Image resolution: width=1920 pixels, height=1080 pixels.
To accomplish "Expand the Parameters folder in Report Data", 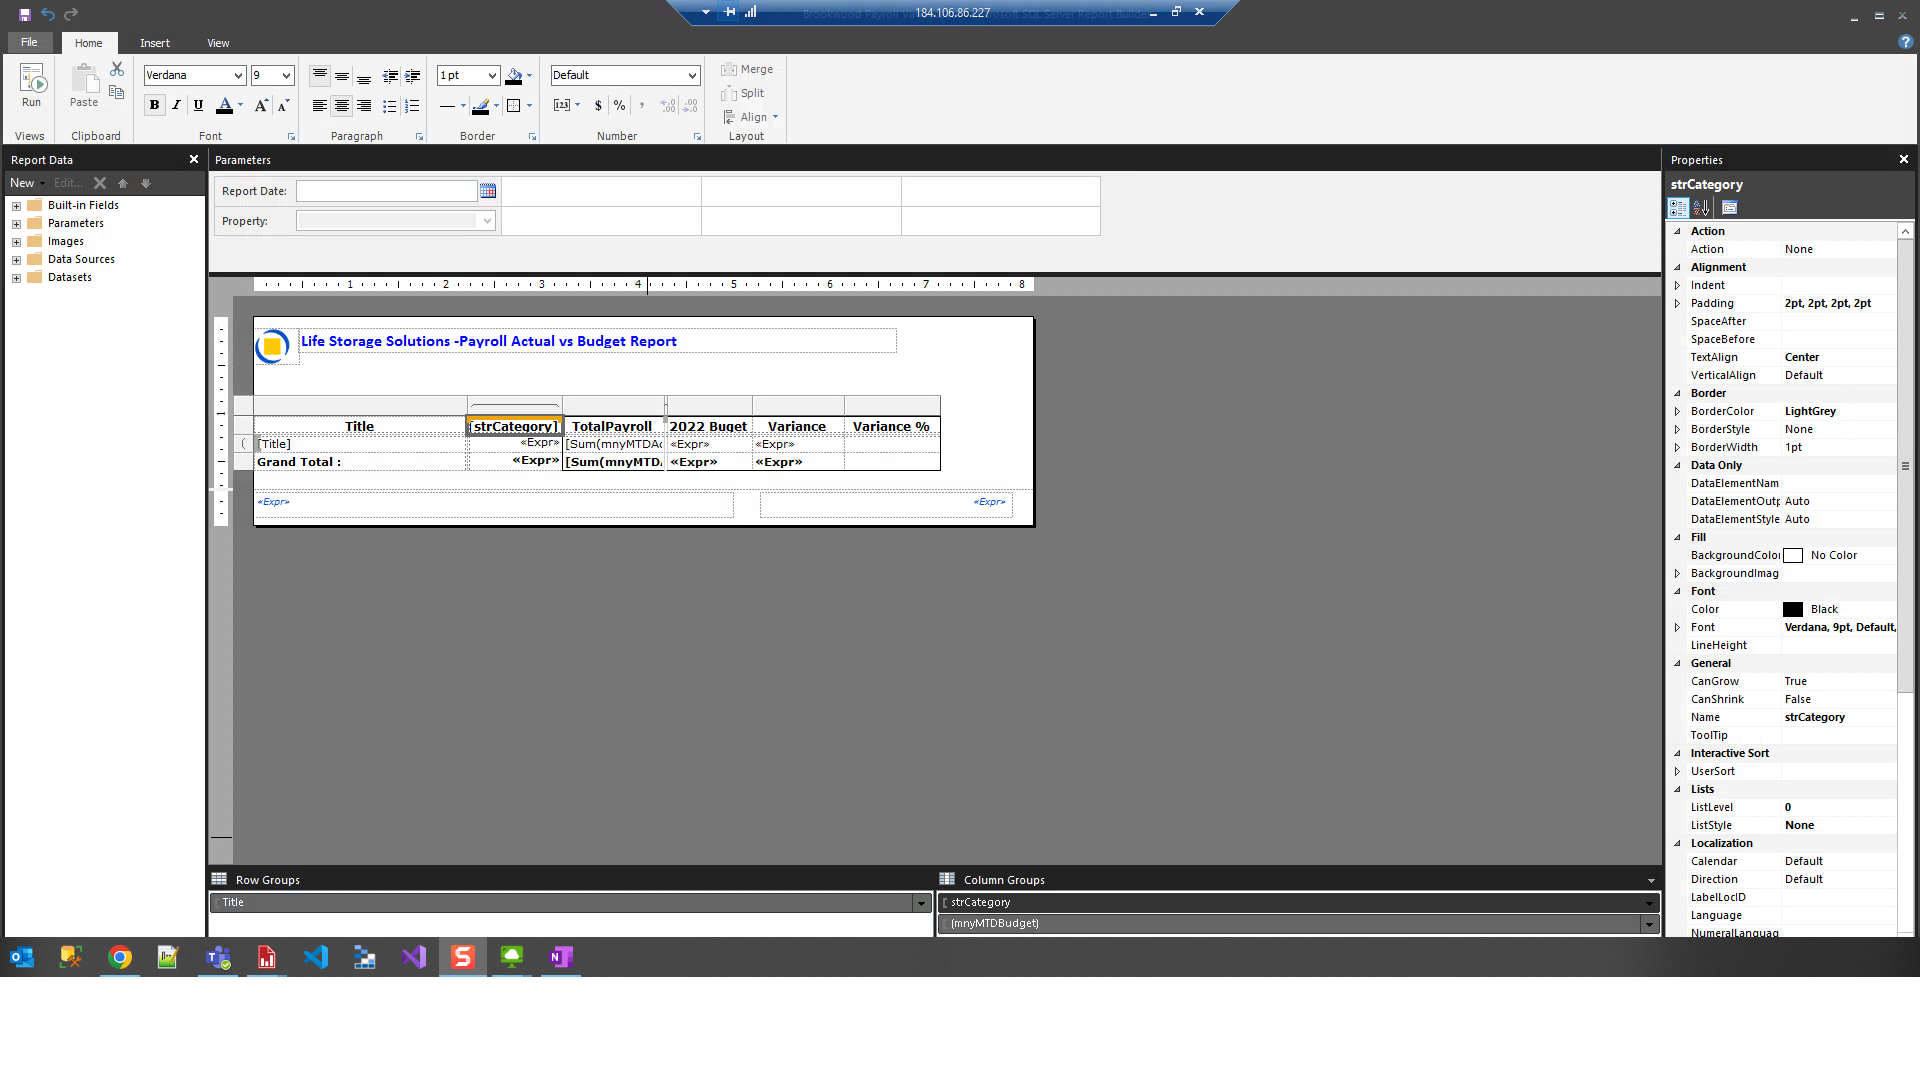I will (15, 223).
